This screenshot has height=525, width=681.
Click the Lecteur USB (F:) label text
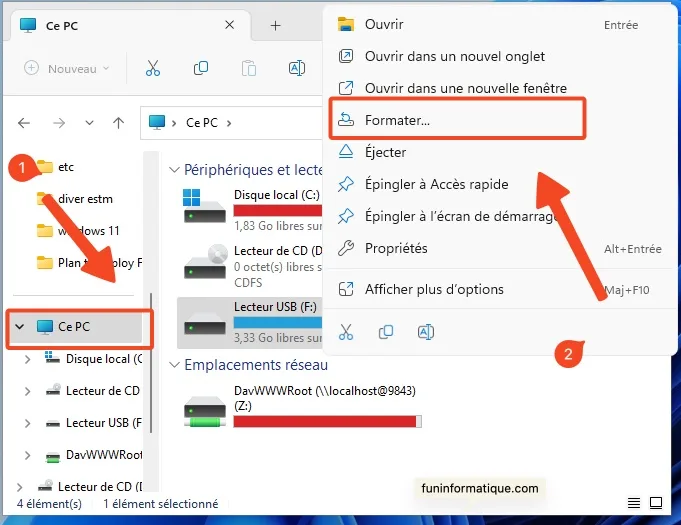(275, 307)
